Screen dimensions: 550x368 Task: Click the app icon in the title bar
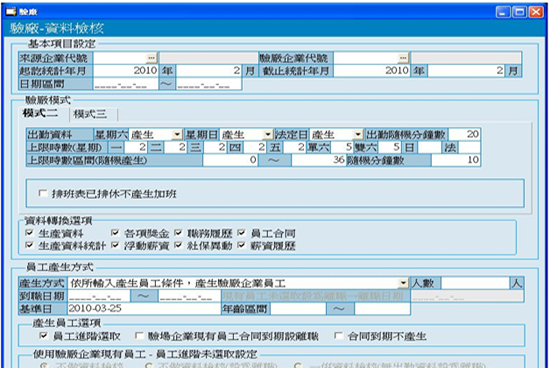tap(11, 12)
